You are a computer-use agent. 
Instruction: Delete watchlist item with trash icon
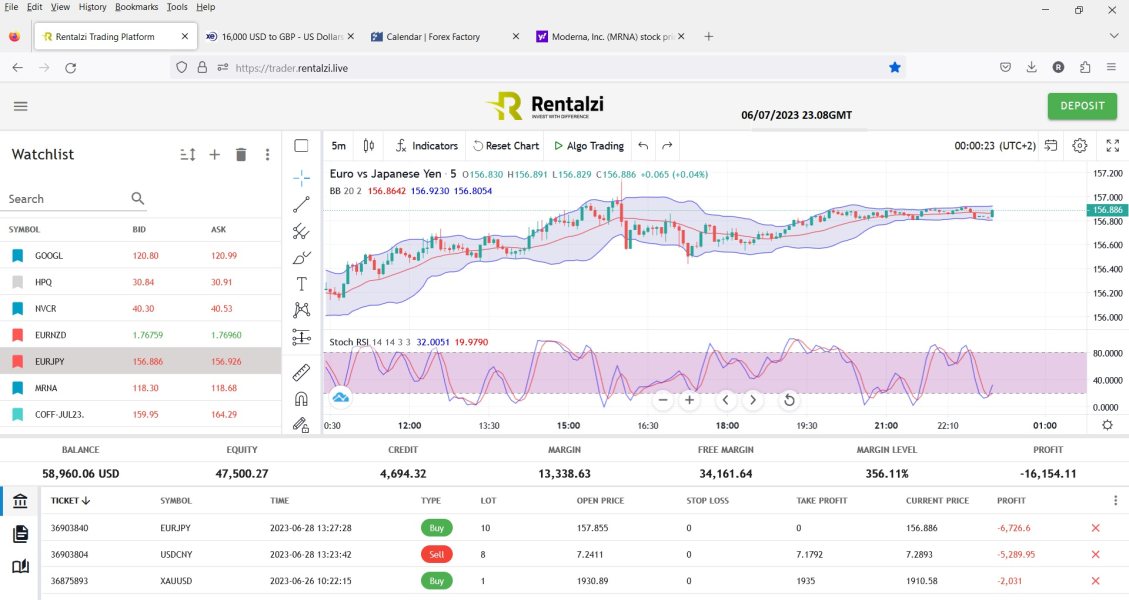pos(241,155)
